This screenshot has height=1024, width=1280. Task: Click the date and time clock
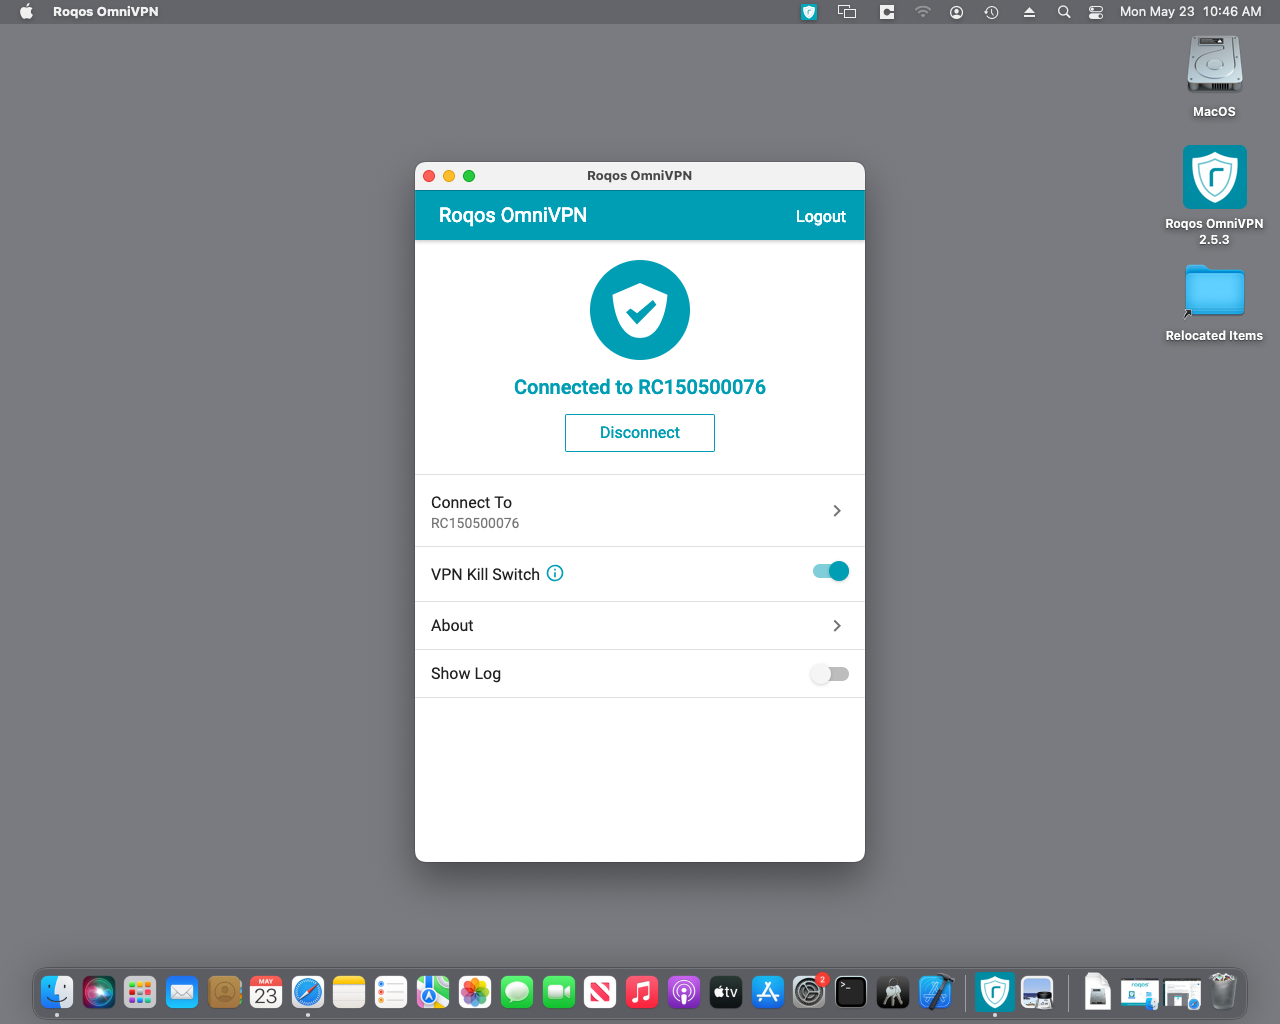[1191, 12]
